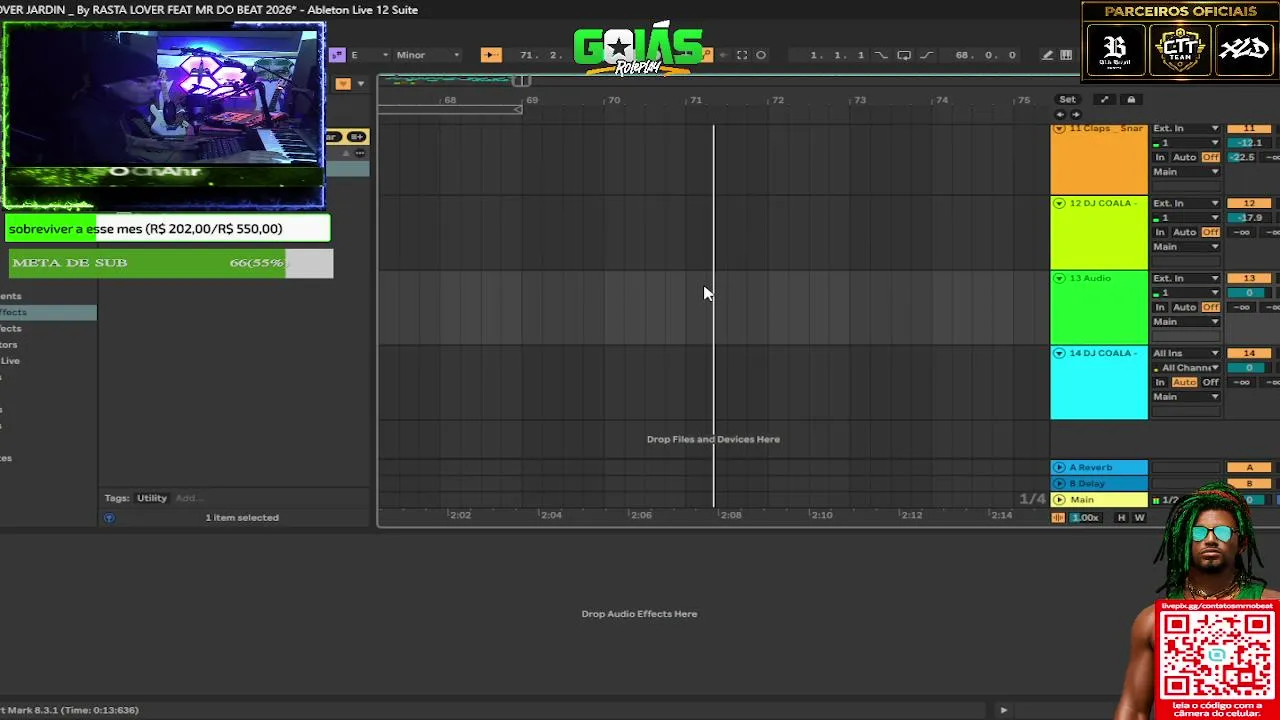Toggle return B activator button
Screen dimensions: 1280x720
(1249, 483)
